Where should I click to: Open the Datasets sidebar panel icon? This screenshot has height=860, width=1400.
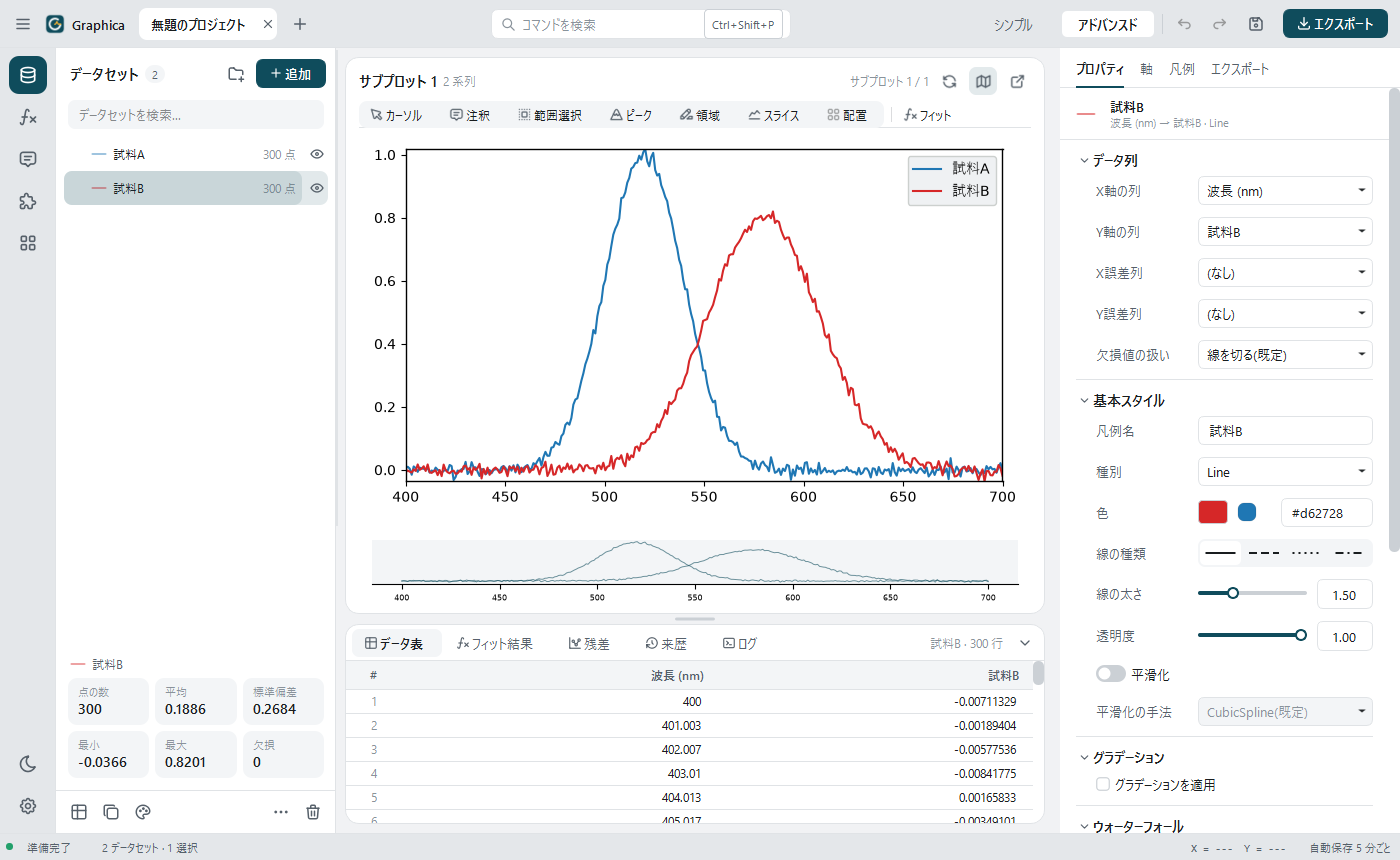coord(28,75)
